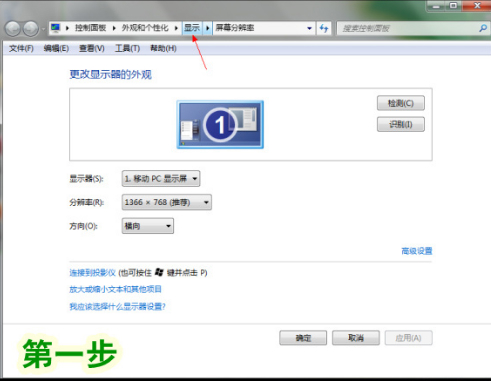
Task: Open the 方向 orientation dropdown 横向
Action: coord(148,226)
